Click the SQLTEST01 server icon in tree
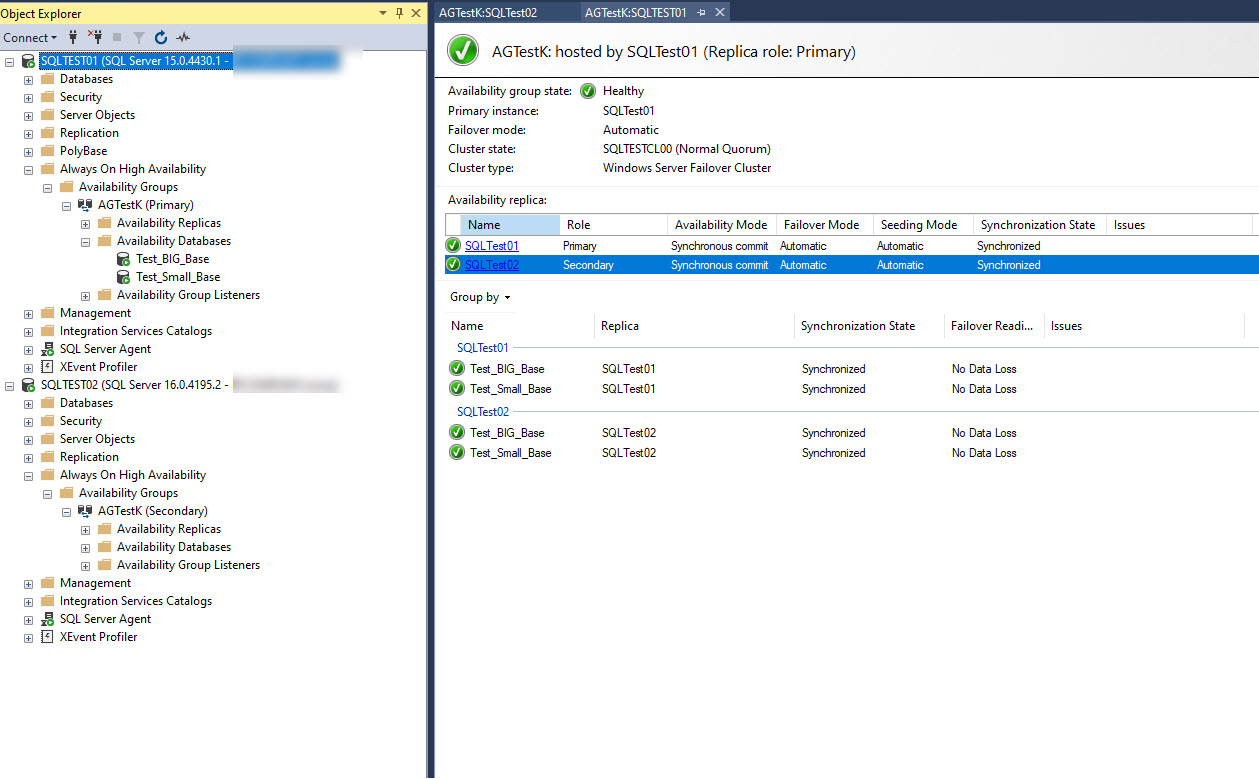Screen dimensions: 1259x779 (x=28, y=61)
